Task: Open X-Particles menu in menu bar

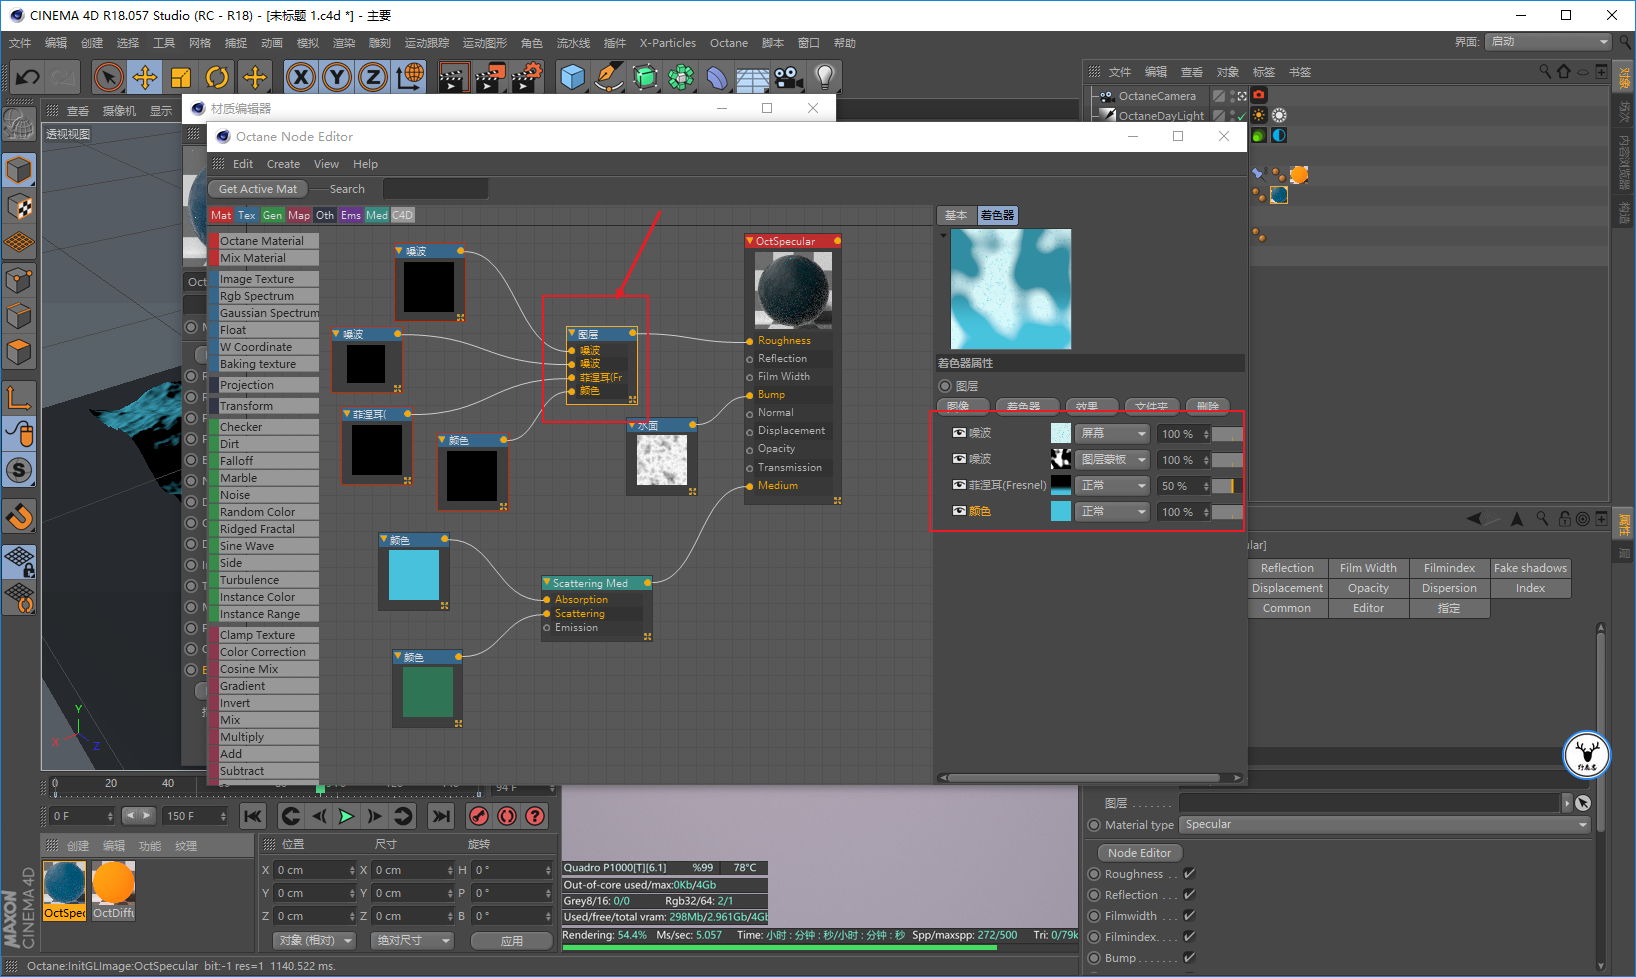Action: pos(668,43)
